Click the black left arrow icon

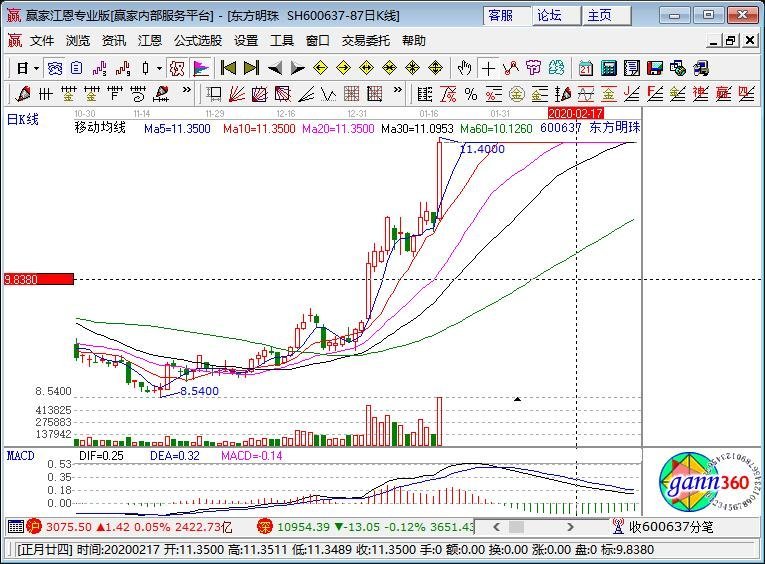point(274,68)
